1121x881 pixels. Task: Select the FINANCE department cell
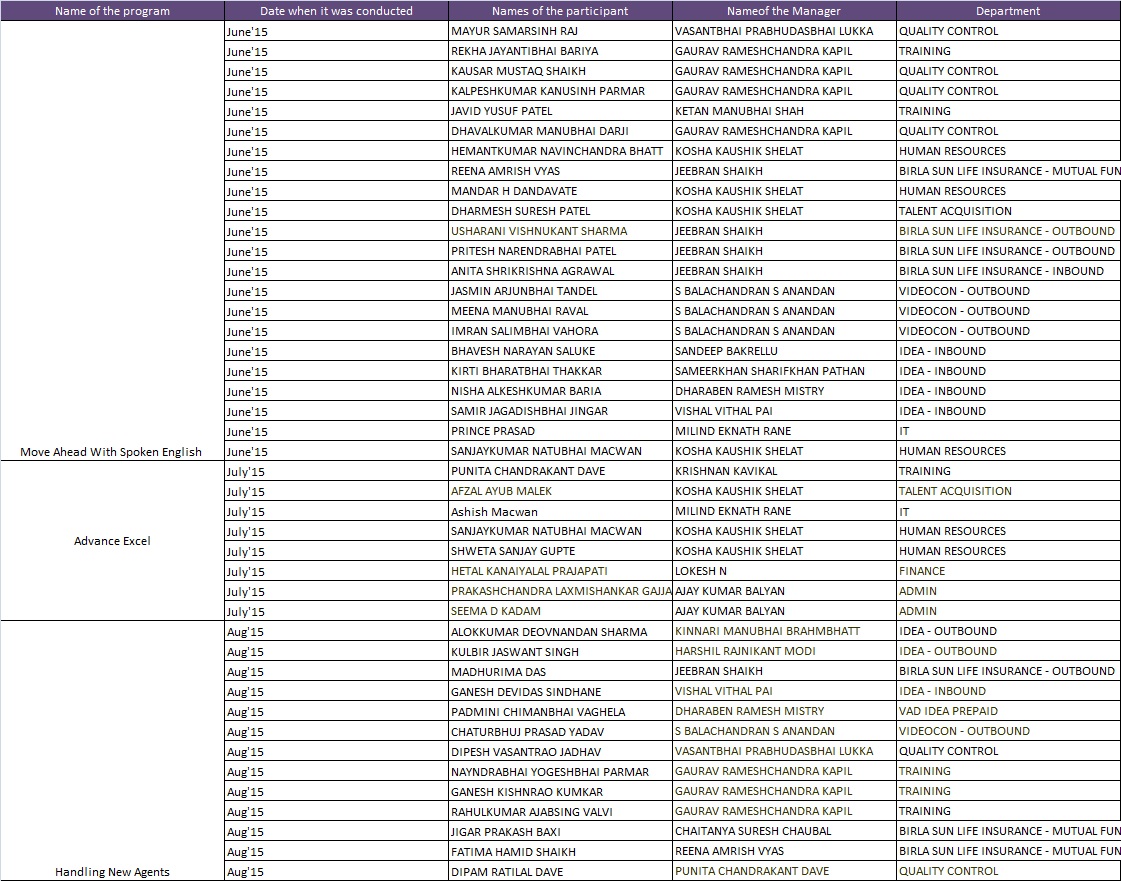click(x=1008, y=571)
